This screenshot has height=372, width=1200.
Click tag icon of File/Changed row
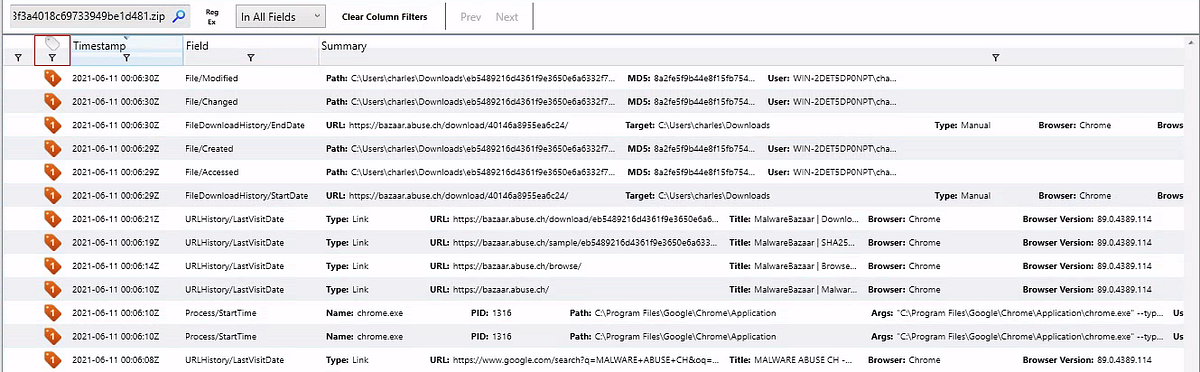(x=53, y=101)
